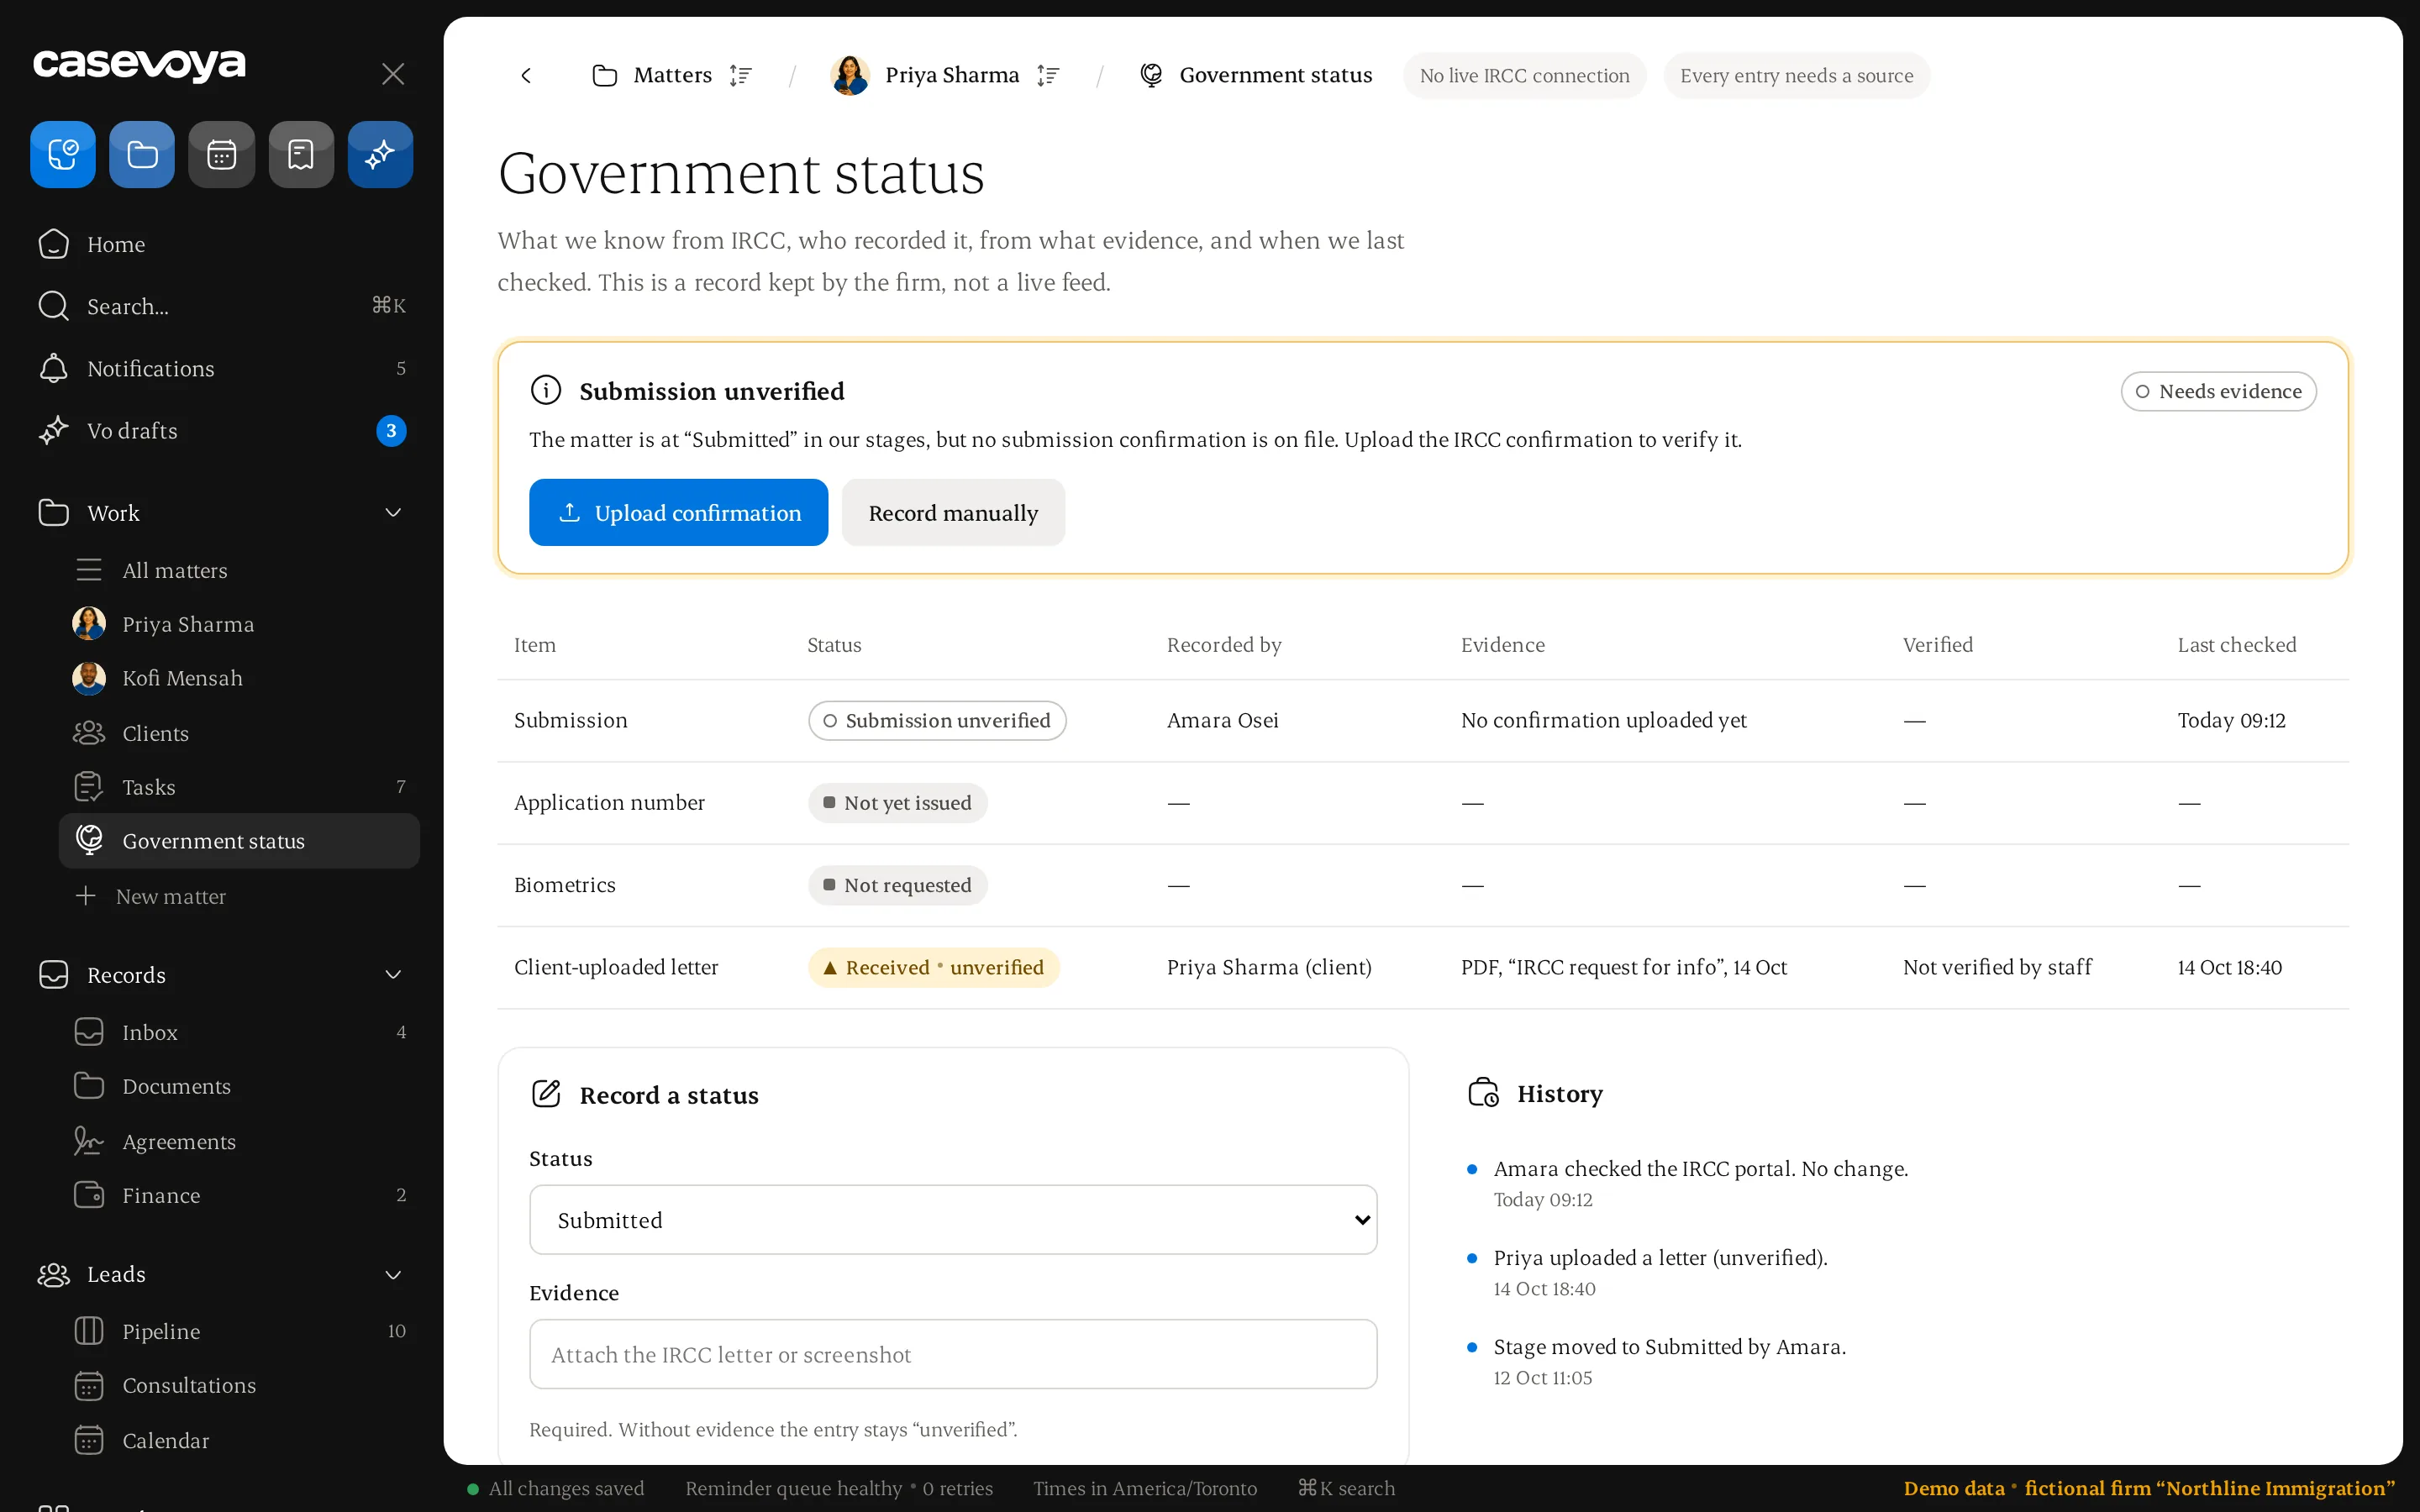Click the Government status breadcrumb icon
This screenshot has height=1512, width=2420.
(1151, 75)
